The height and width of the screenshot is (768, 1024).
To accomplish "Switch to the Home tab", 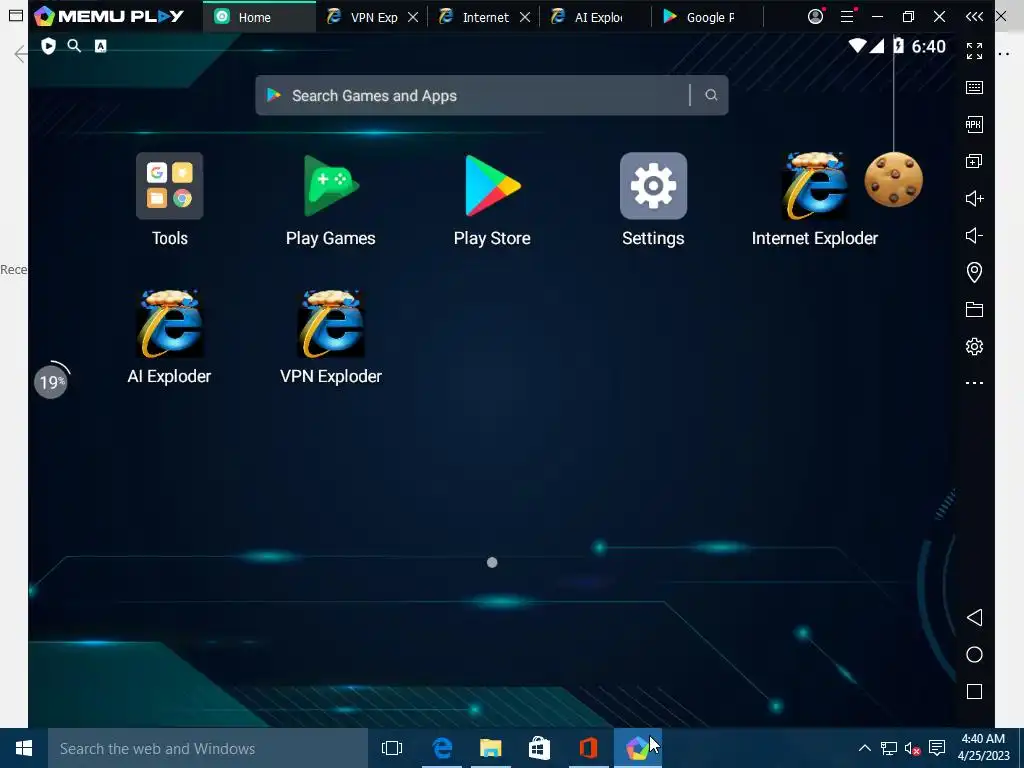I will pyautogui.click(x=259, y=17).
